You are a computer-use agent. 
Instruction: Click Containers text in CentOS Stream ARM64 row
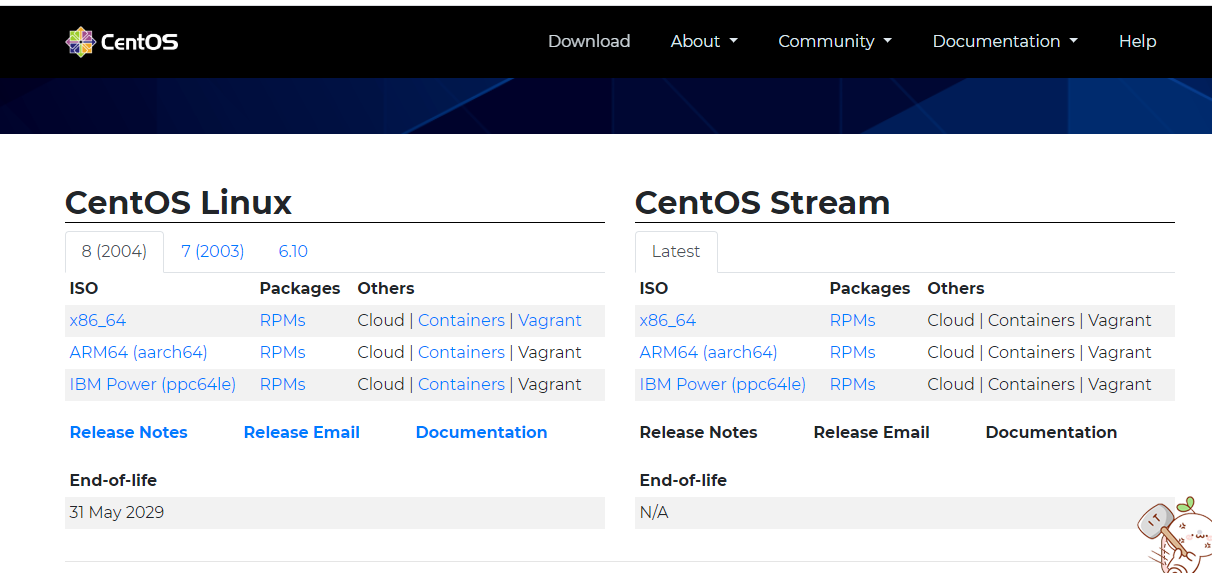pos(1031,352)
